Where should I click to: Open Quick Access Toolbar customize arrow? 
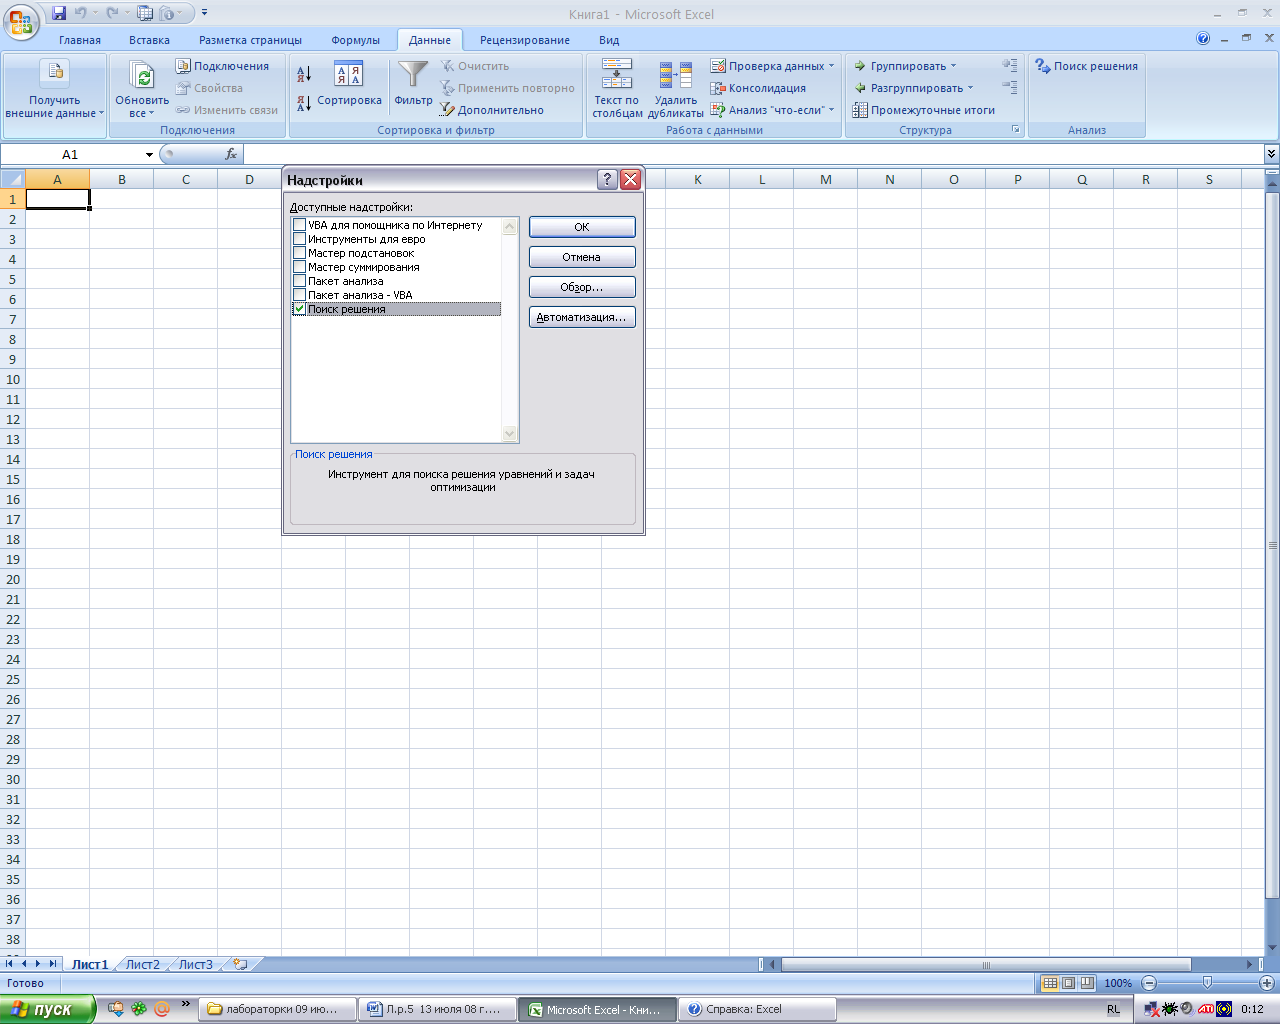(205, 13)
